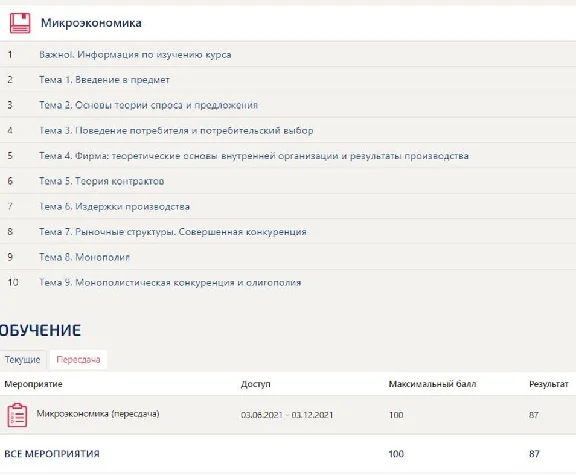The image size is (576, 475).
Task: Click the Мероприятие column header
Action: 33,384
